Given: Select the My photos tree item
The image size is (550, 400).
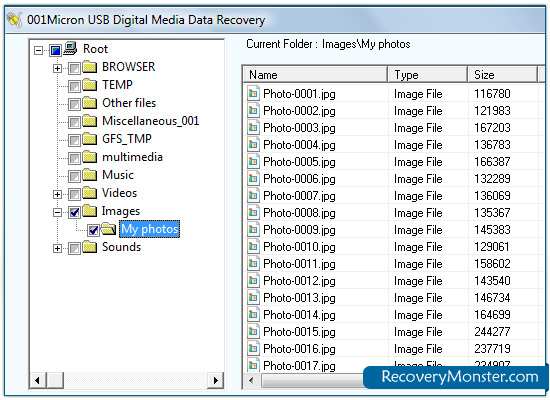Looking at the screenshot, I should click(x=150, y=229).
